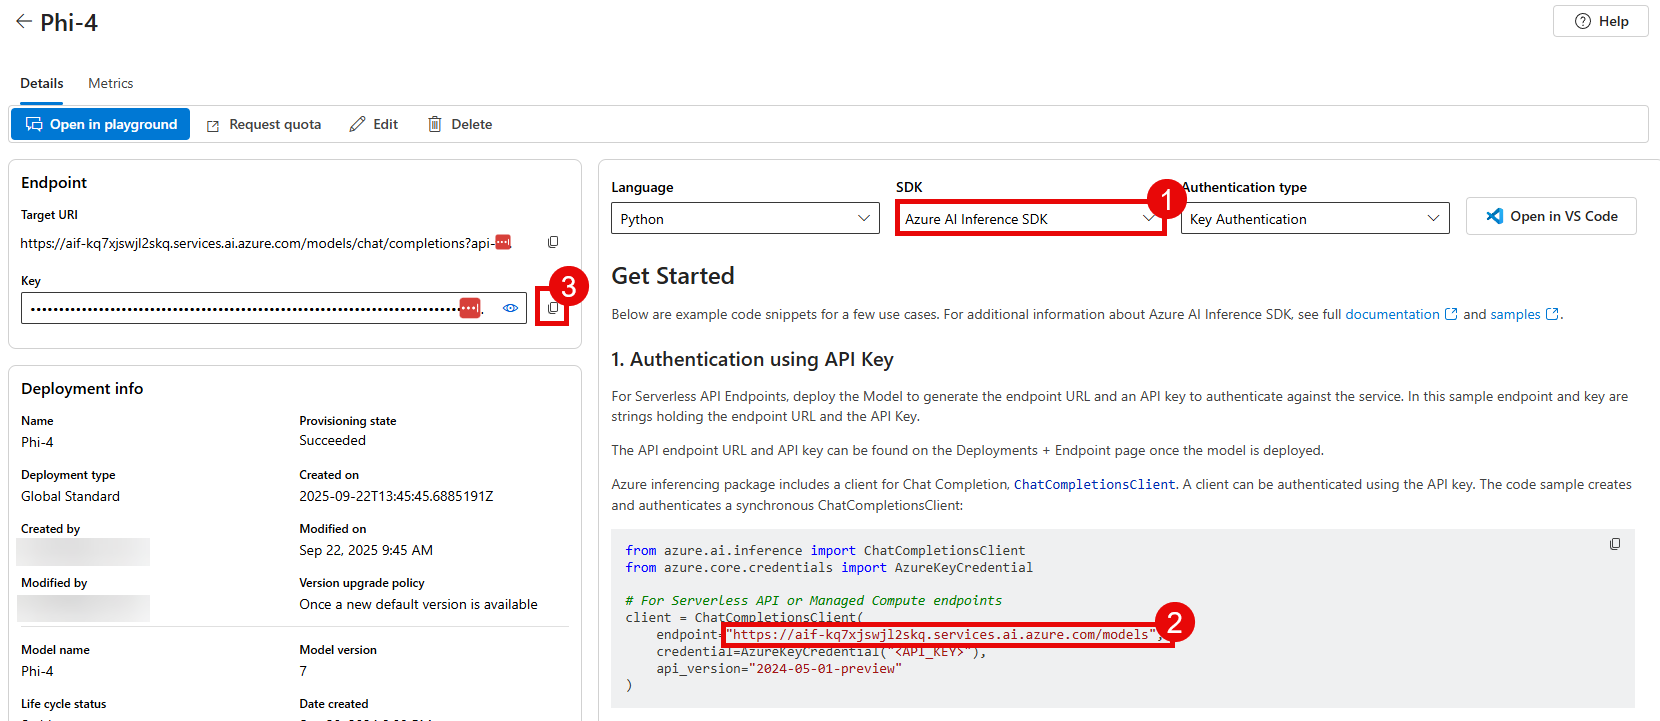Click the Delete trash icon
Image resolution: width=1660 pixels, height=721 pixels.
coord(435,124)
